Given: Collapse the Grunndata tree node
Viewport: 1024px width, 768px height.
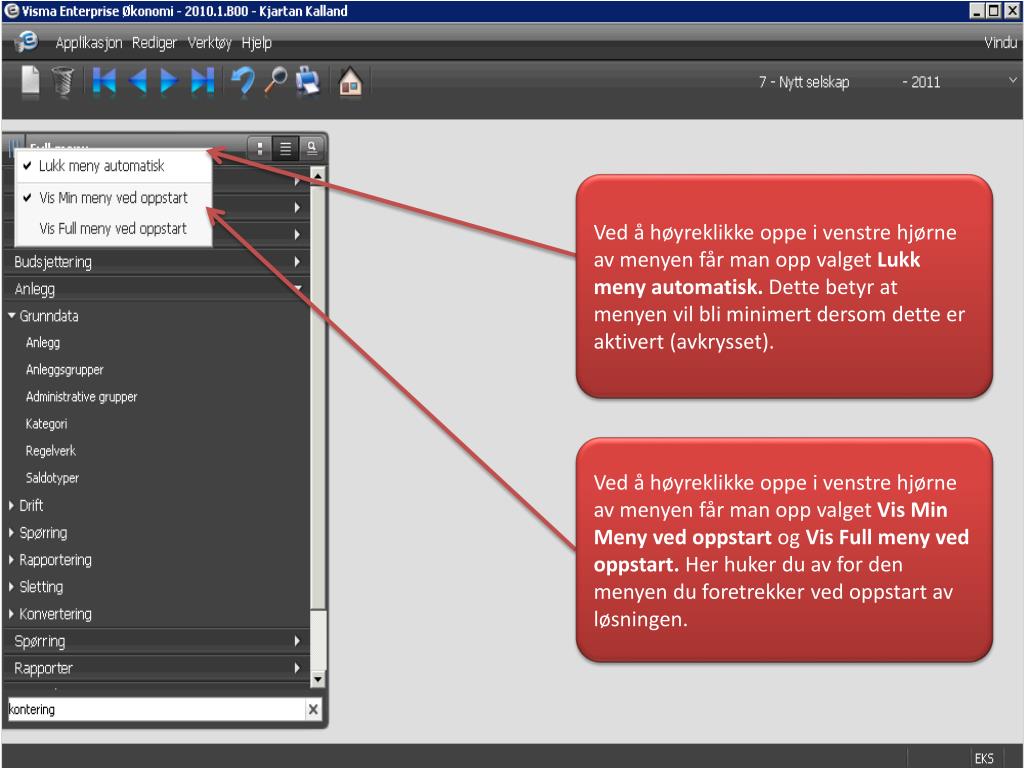Looking at the screenshot, I should pyautogui.click(x=12, y=315).
